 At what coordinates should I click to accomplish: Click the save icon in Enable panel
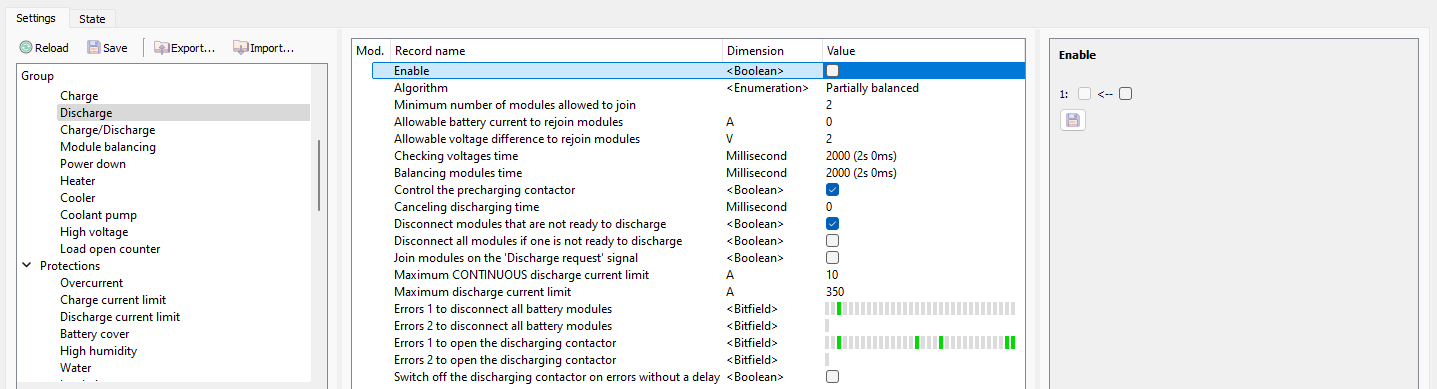(x=1072, y=120)
